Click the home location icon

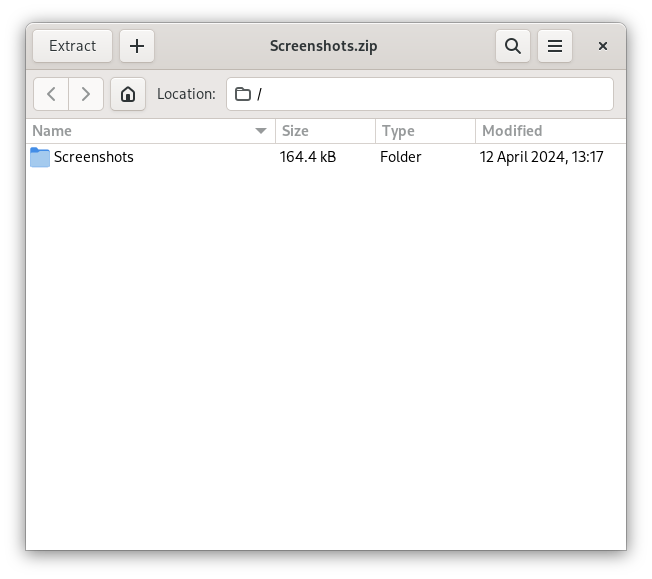(128, 94)
